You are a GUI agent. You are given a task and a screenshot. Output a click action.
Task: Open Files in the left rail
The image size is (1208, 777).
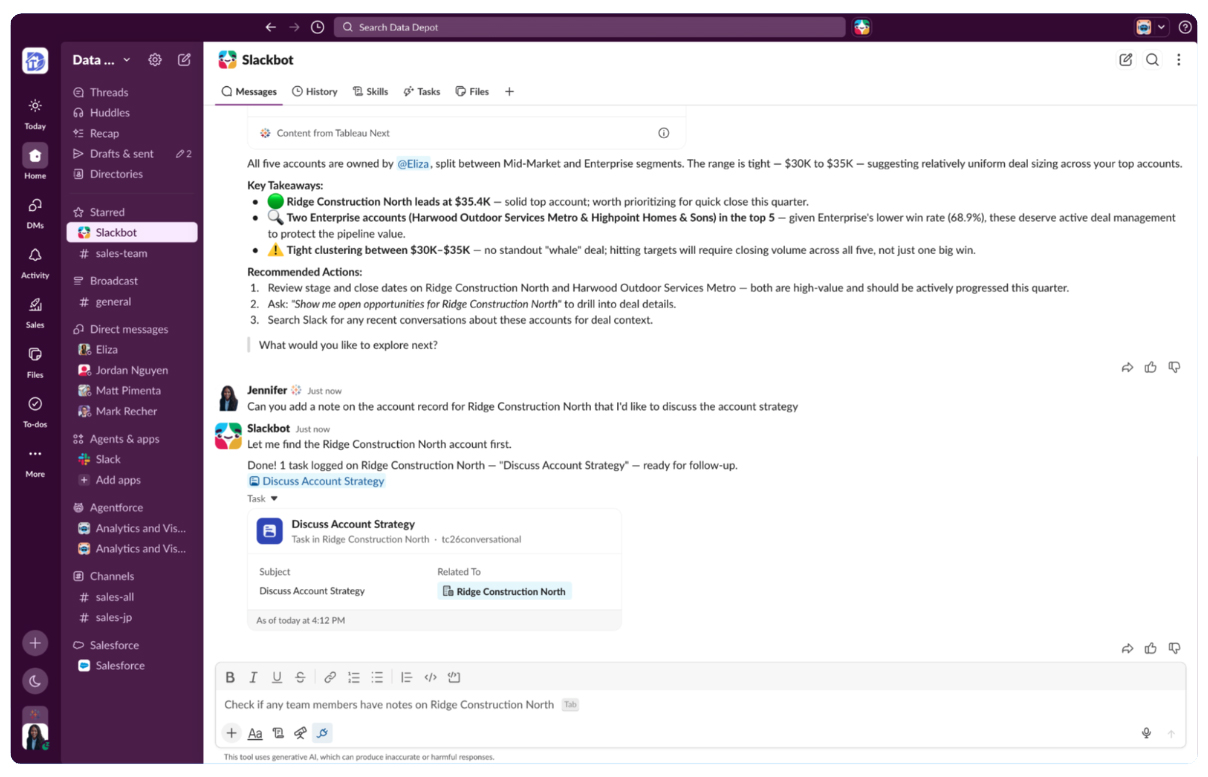coord(35,362)
